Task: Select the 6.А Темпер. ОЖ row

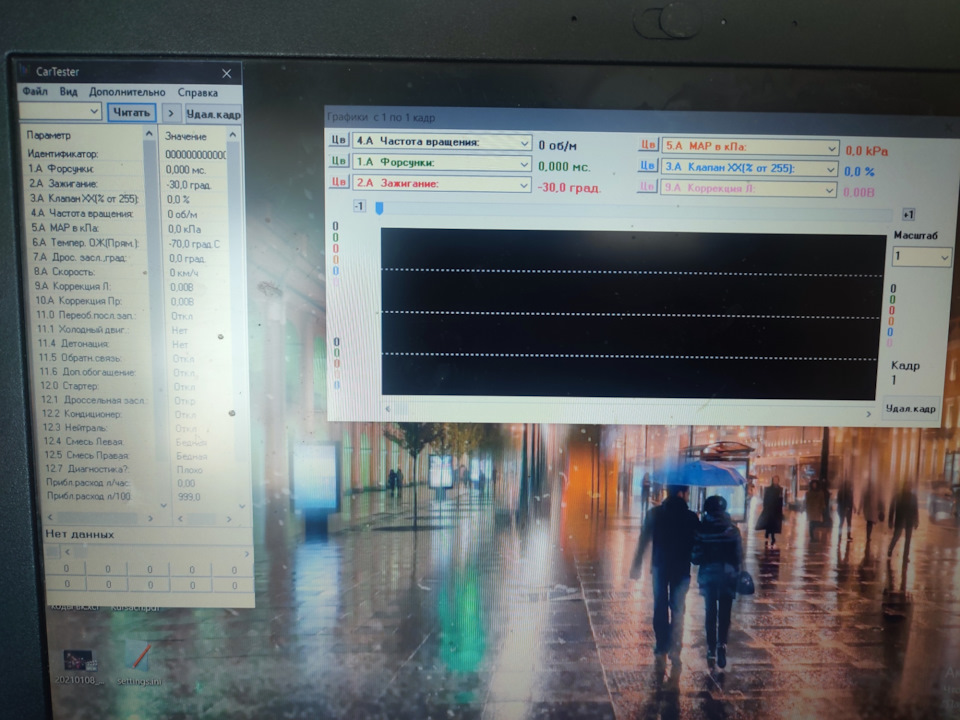Action: pos(86,242)
